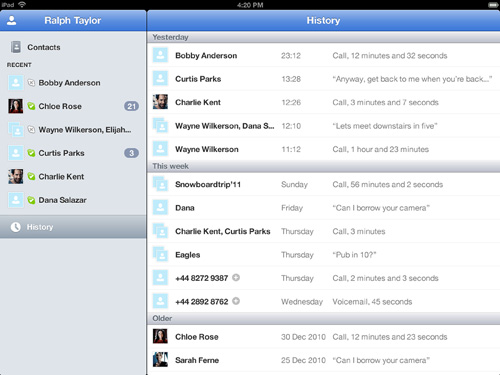Open the Contacts menu item
The width and height of the screenshot is (500, 375).
click(73, 47)
